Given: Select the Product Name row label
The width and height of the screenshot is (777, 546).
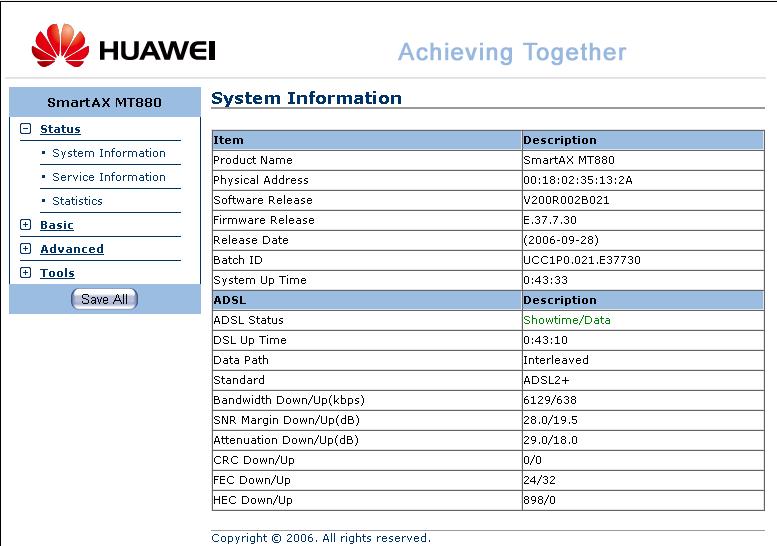Looking at the screenshot, I should (253, 160).
